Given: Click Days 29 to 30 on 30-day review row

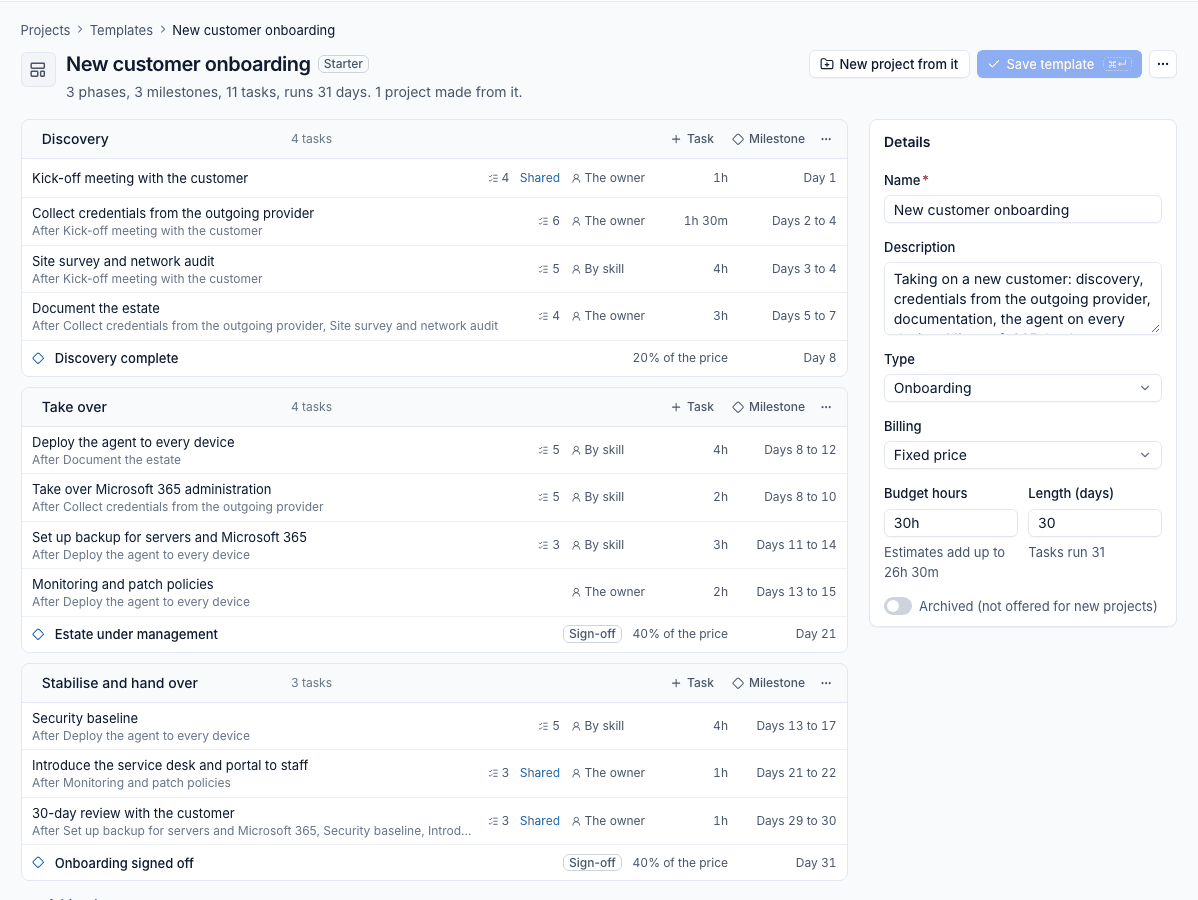Looking at the screenshot, I should click(x=796, y=821).
